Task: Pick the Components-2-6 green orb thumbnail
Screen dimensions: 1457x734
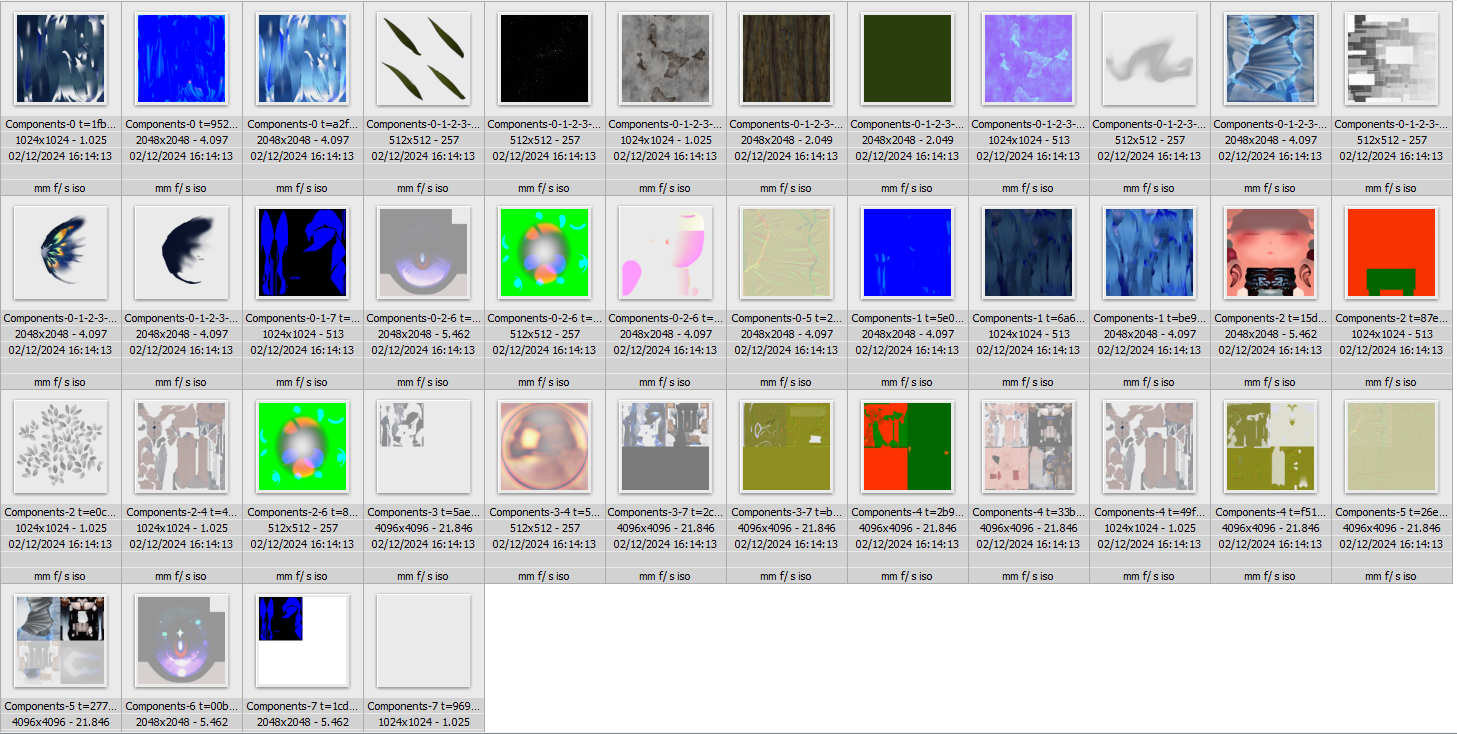Action: click(x=302, y=446)
